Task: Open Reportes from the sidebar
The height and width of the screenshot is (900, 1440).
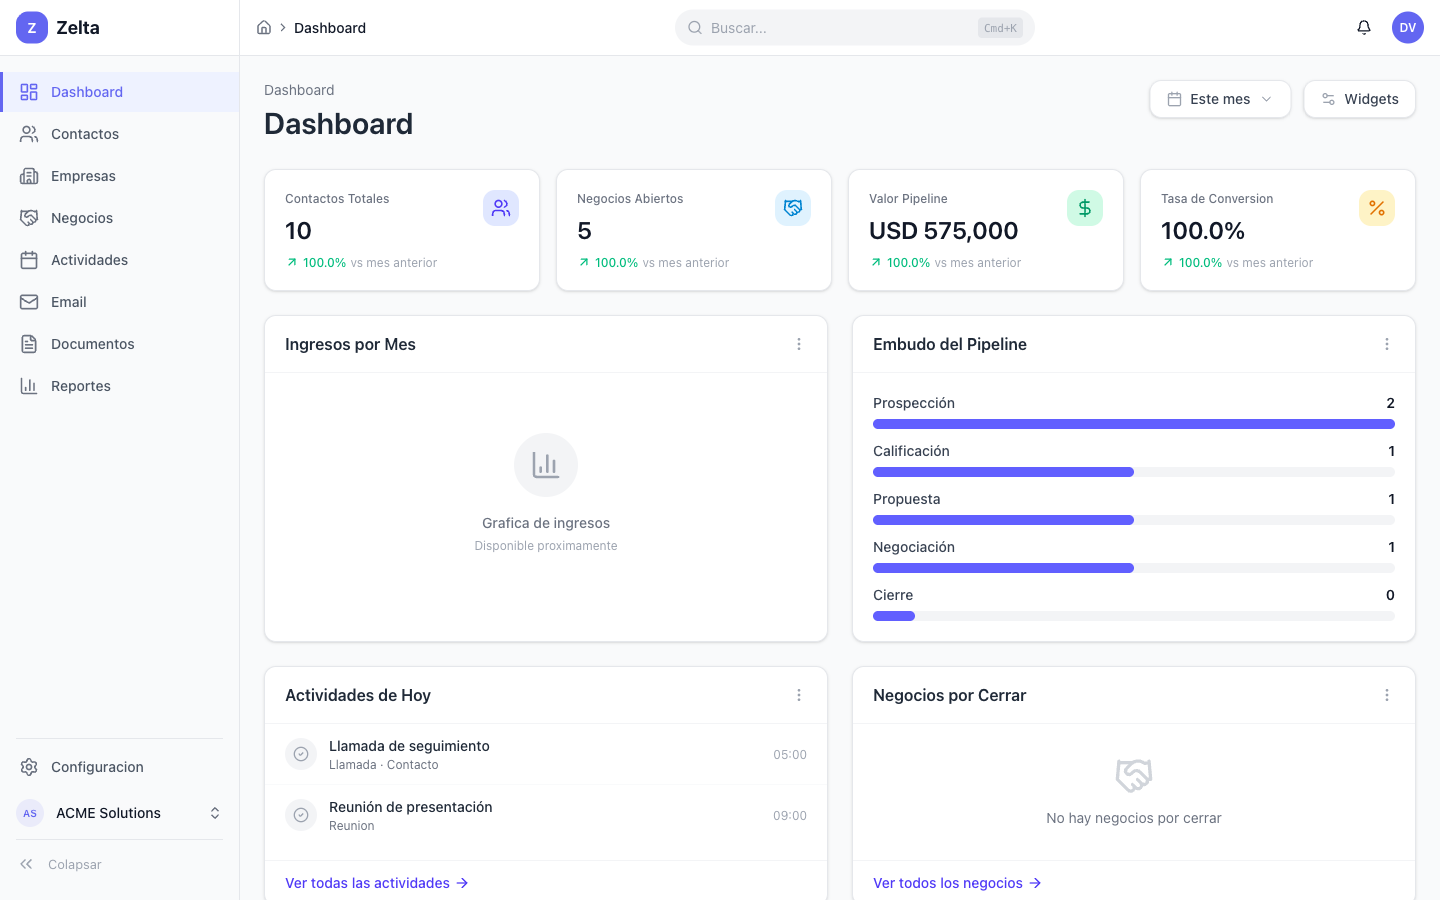Action: coord(81,386)
